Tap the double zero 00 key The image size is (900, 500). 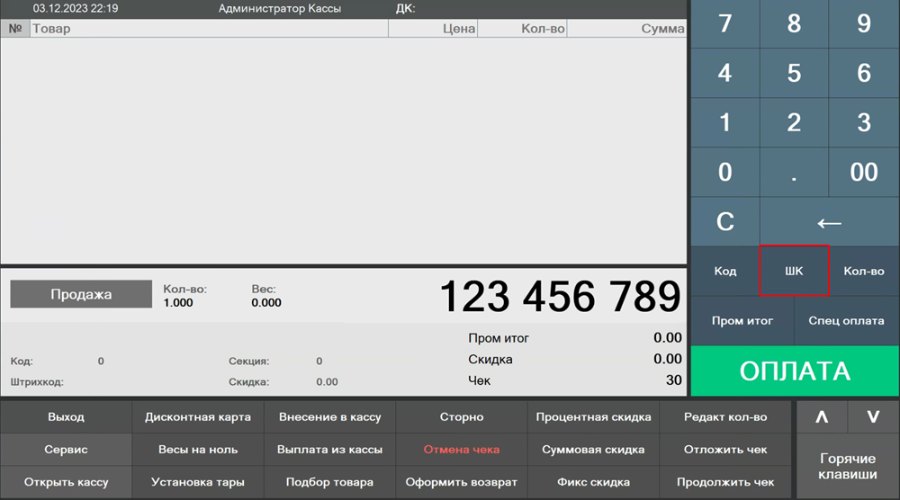[x=864, y=172]
